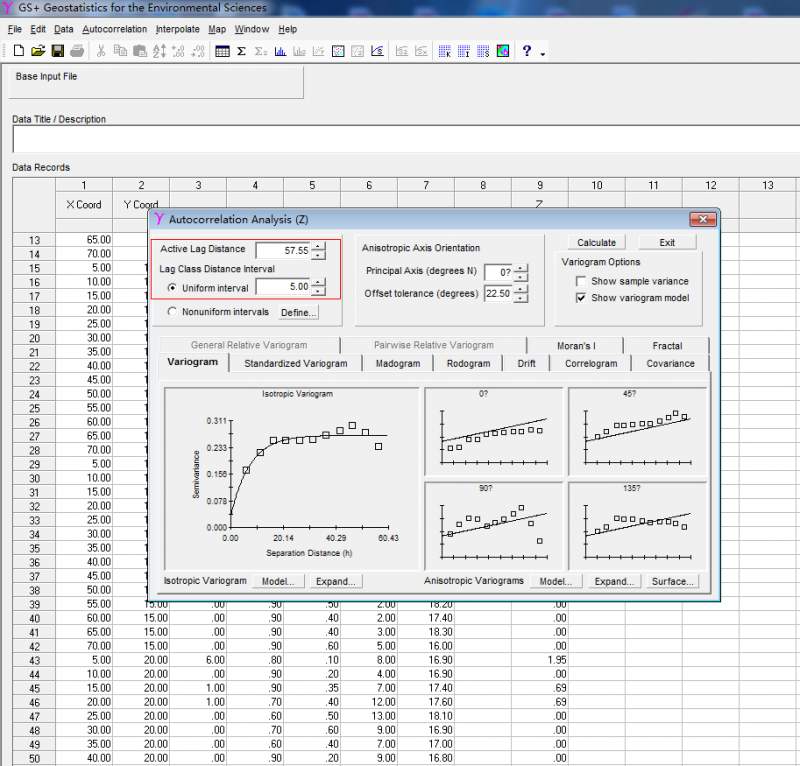Click the Open folder toolbar icon

point(38,51)
